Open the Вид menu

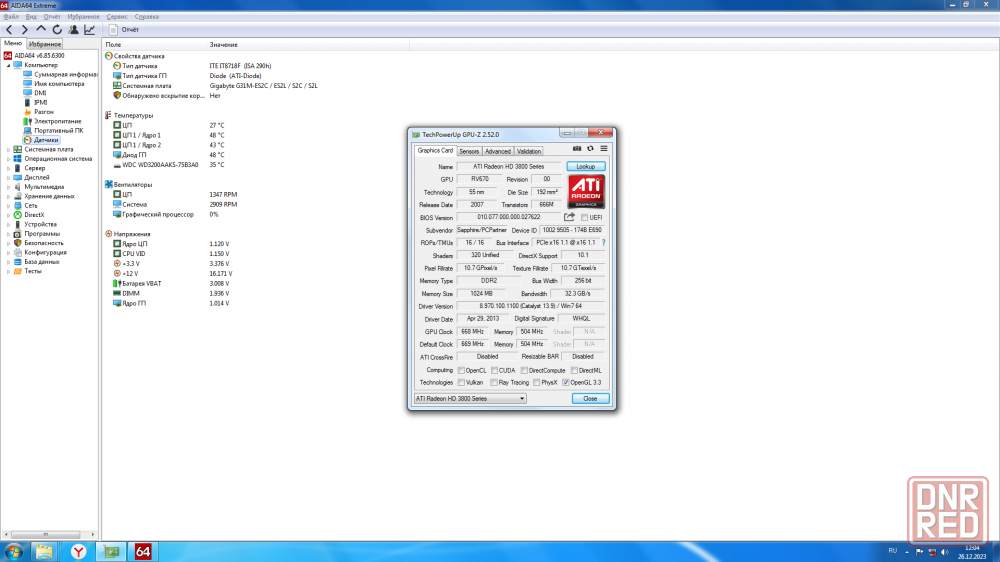31,17
